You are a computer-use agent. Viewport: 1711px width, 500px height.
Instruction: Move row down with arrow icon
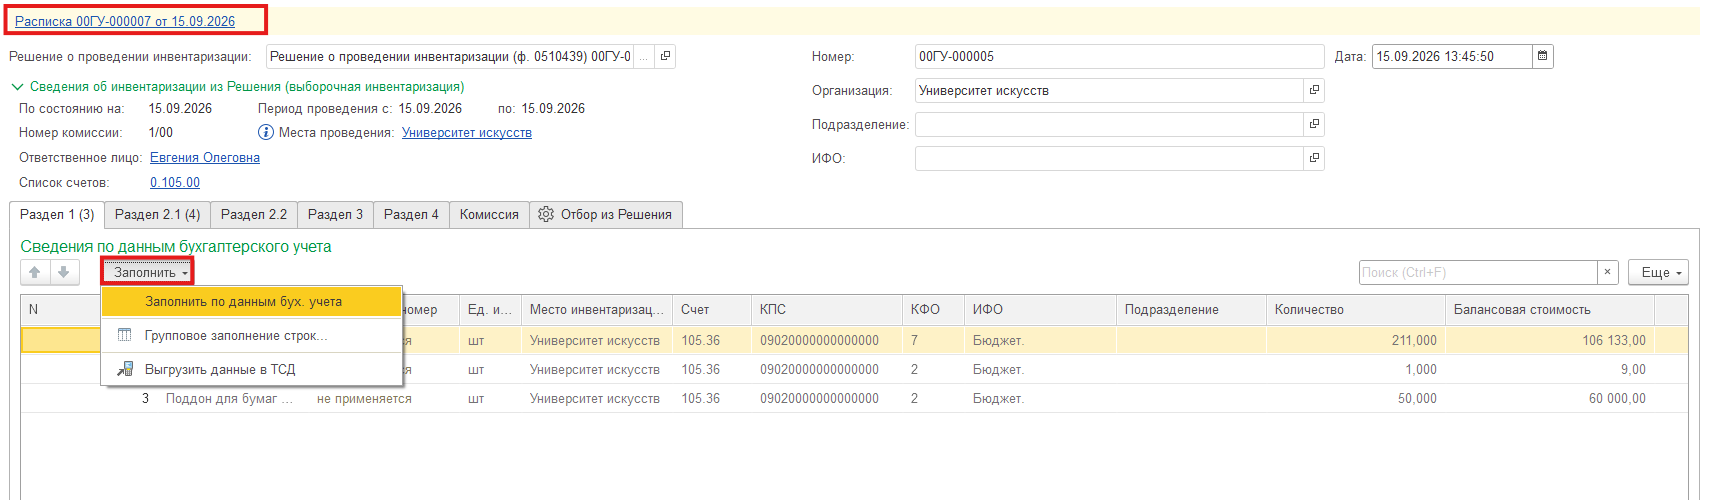click(63, 272)
